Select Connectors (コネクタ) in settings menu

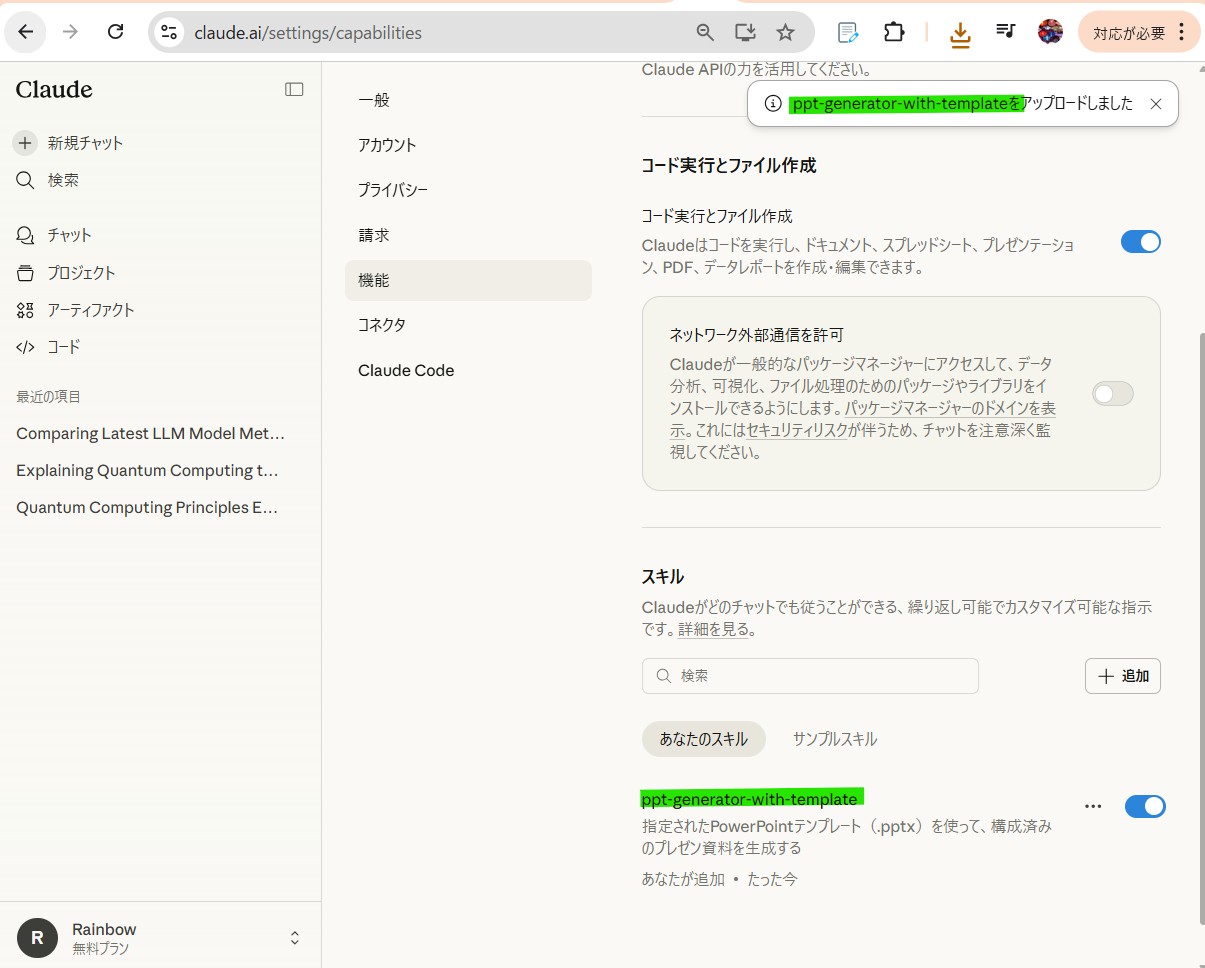(x=382, y=325)
